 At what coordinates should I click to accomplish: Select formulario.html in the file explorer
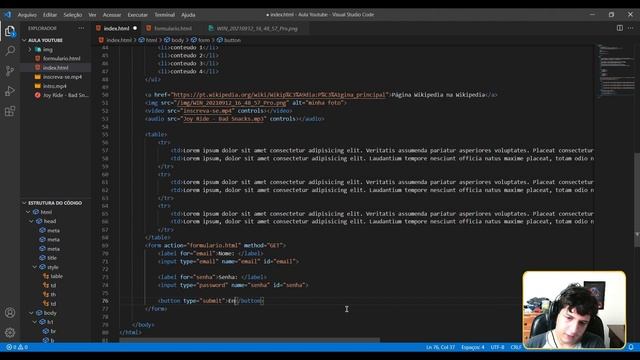click(x=61, y=58)
